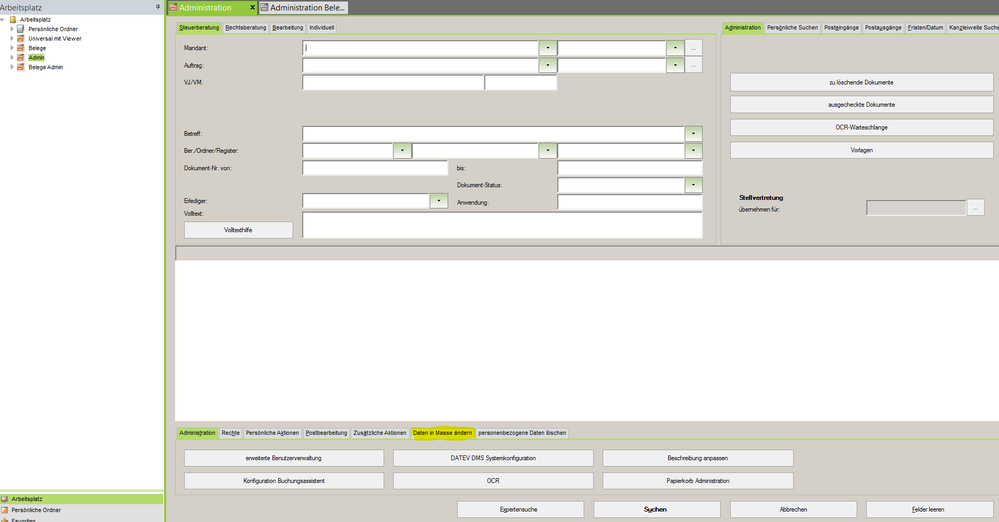Open the Zusätzliche Aktionen tab

[380, 433]
